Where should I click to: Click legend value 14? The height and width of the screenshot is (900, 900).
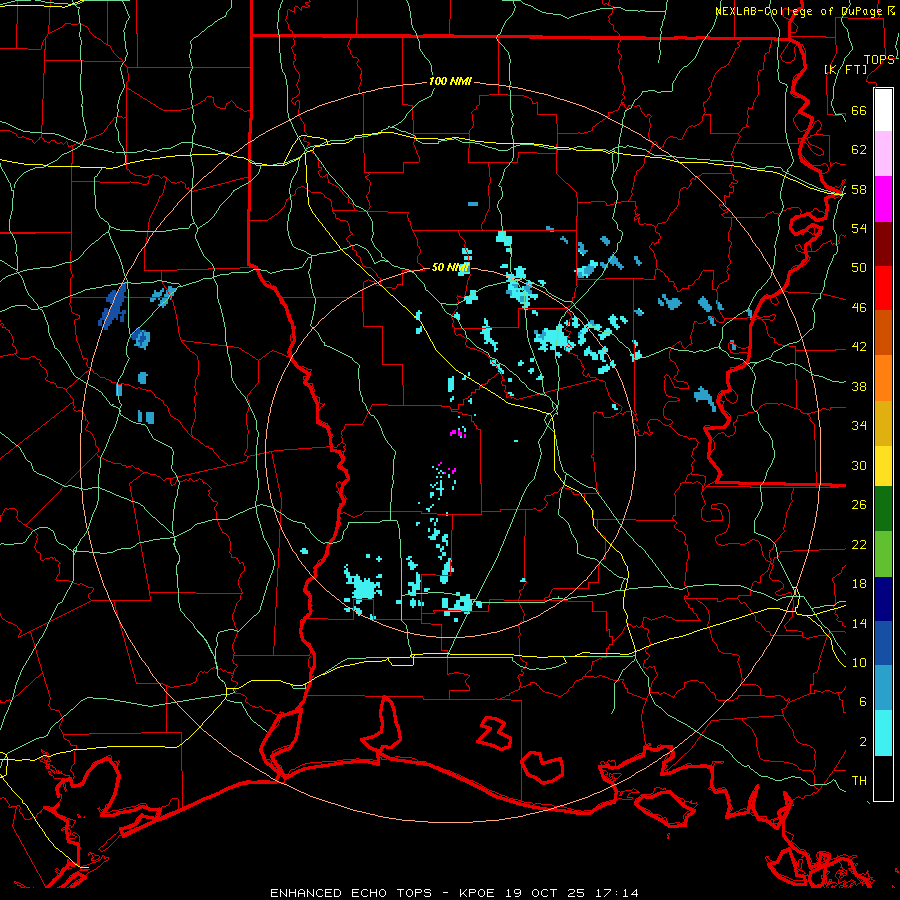tap(859, 623)
